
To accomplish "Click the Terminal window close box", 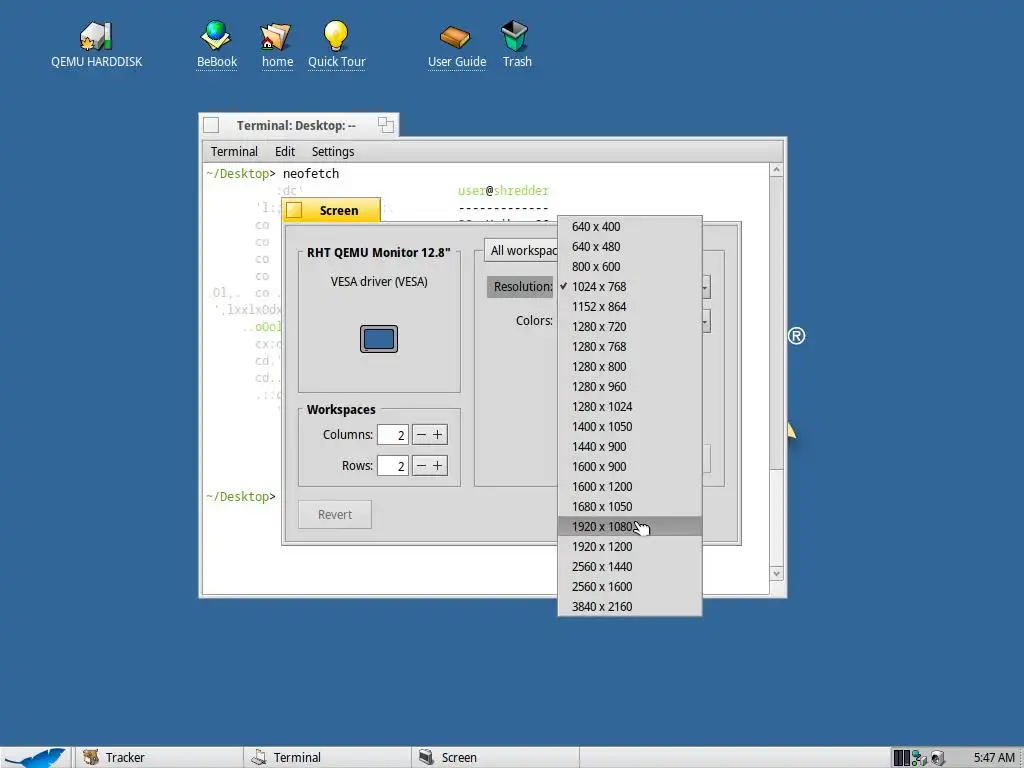I will point(211,125).
